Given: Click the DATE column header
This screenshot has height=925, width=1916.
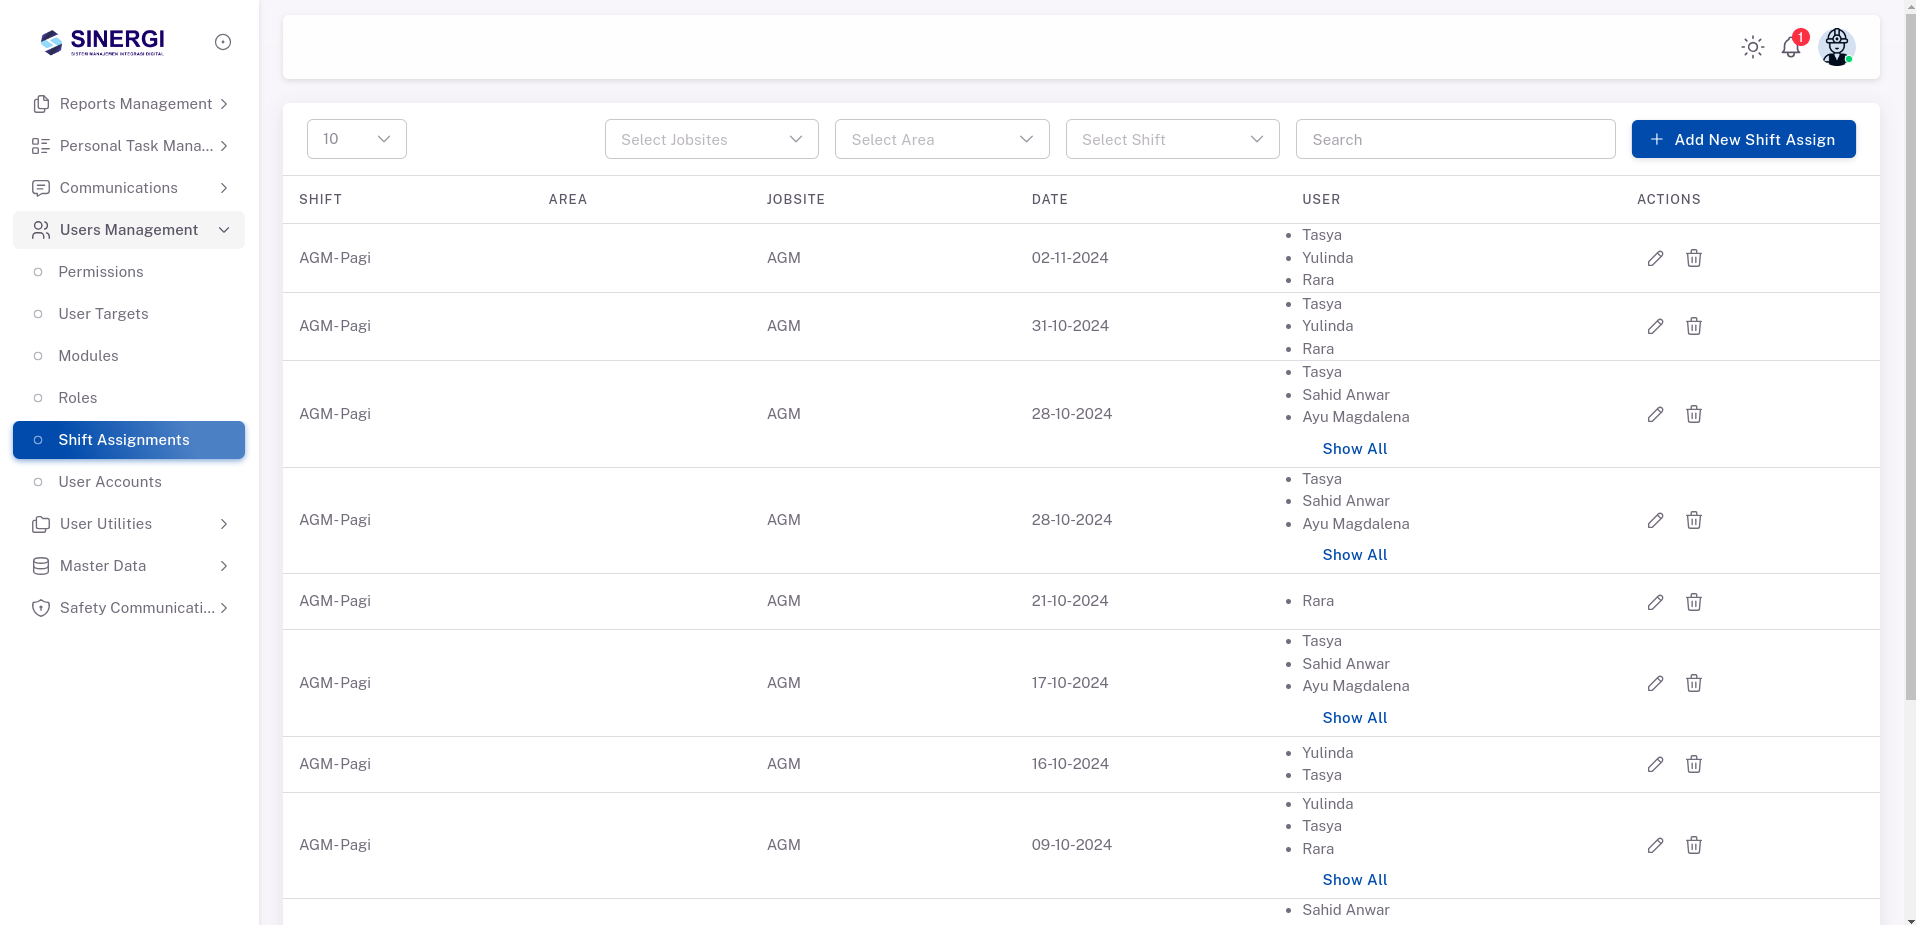Looking at the screenshot, I should pos(1049,199).
